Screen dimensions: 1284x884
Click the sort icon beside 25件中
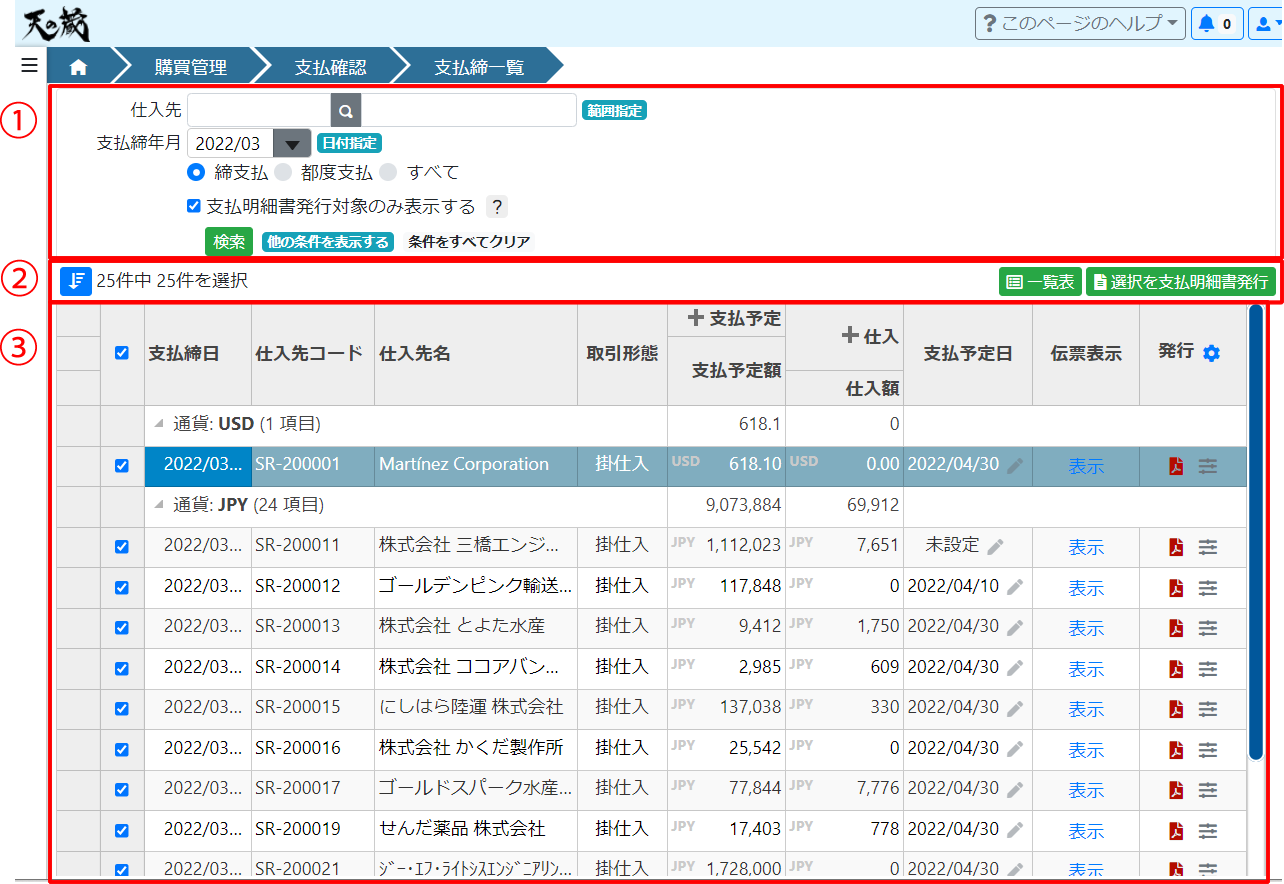coord(75,282)
